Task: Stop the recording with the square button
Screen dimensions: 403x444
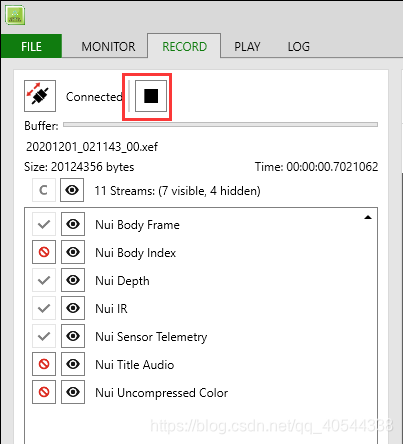Action: 151,96
